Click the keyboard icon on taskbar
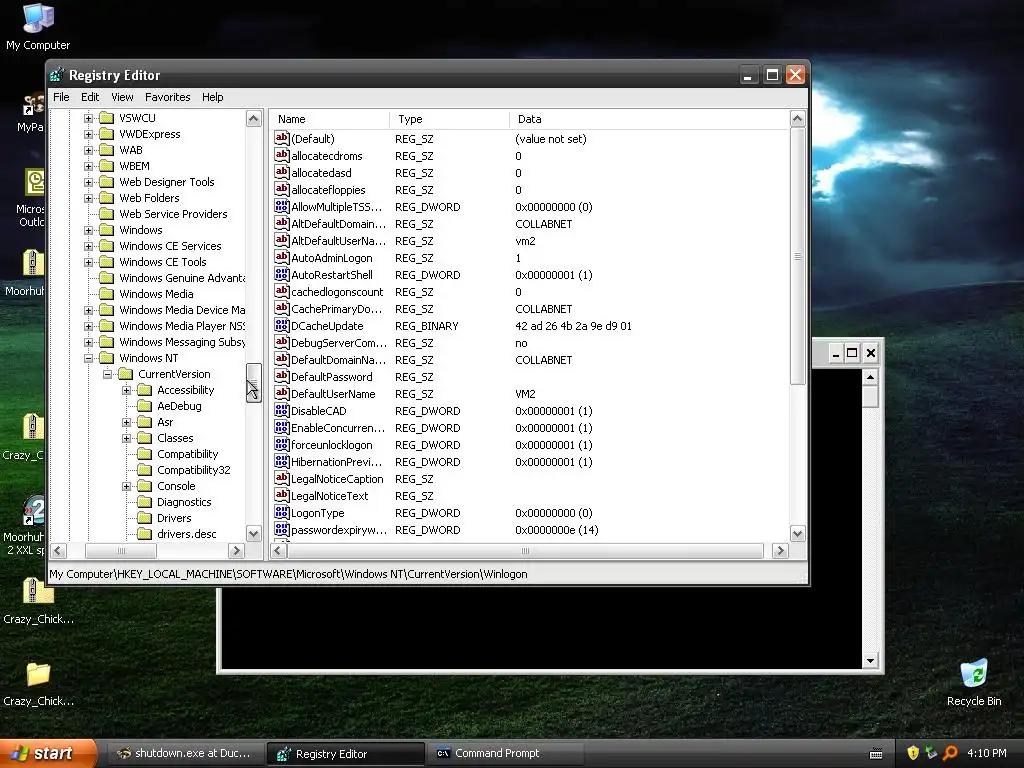Image resolution: width=1024 pixels, height=768 pixels. click(876, 754)
